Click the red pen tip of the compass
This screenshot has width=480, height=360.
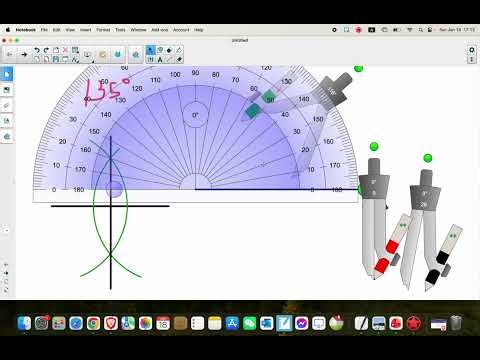[380, 266]
